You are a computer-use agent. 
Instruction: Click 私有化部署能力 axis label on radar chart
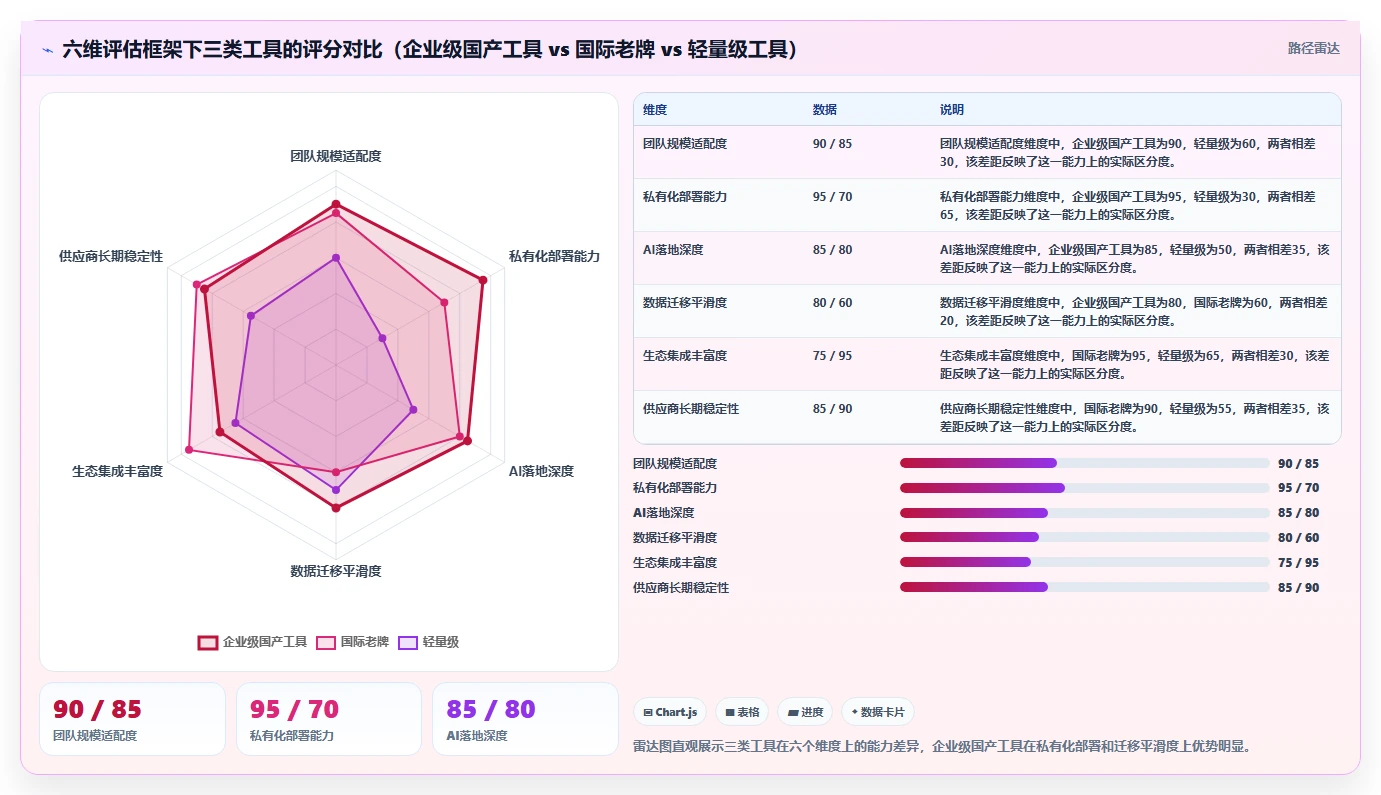pyautogui.click(x=554, y=256)
